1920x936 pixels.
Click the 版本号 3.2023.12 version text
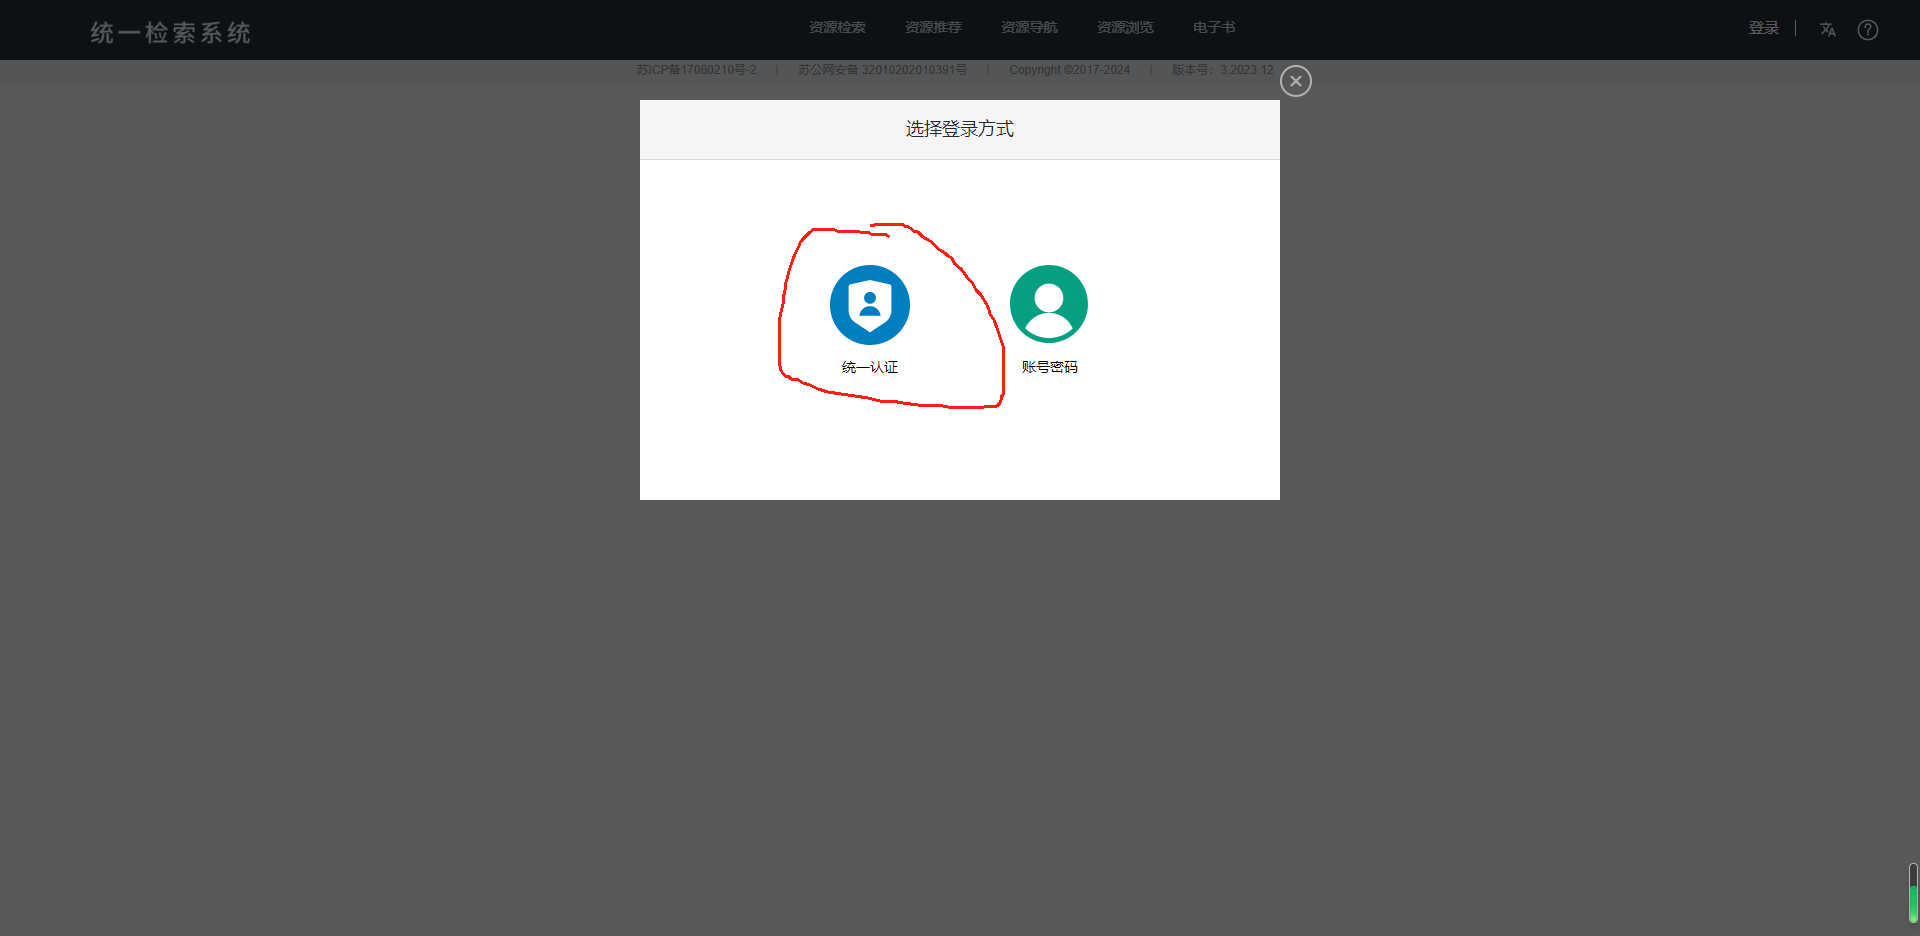coord(1222,70)
